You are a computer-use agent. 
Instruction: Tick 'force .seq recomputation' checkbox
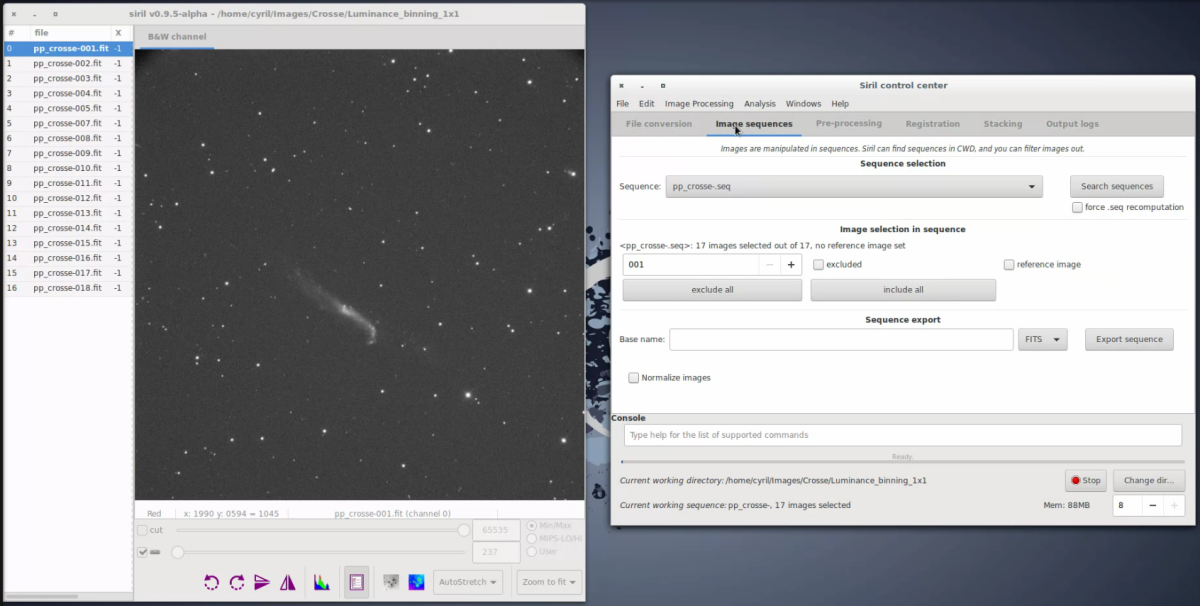1077,208
